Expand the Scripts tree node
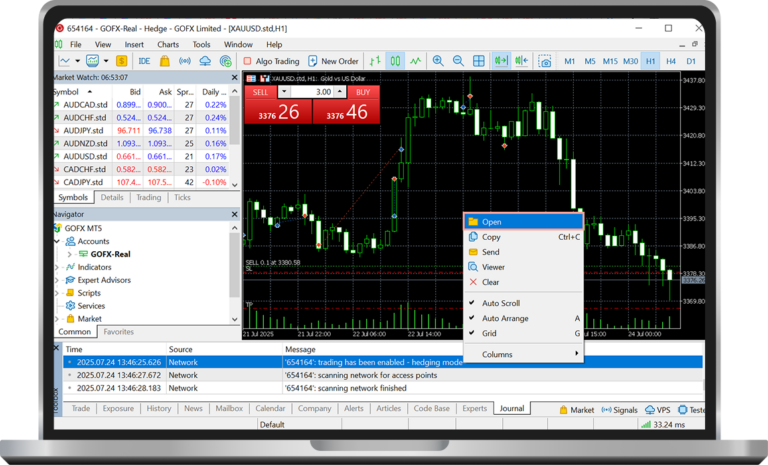Viewport: 768px width, 465px height. [x=57, y=293]
